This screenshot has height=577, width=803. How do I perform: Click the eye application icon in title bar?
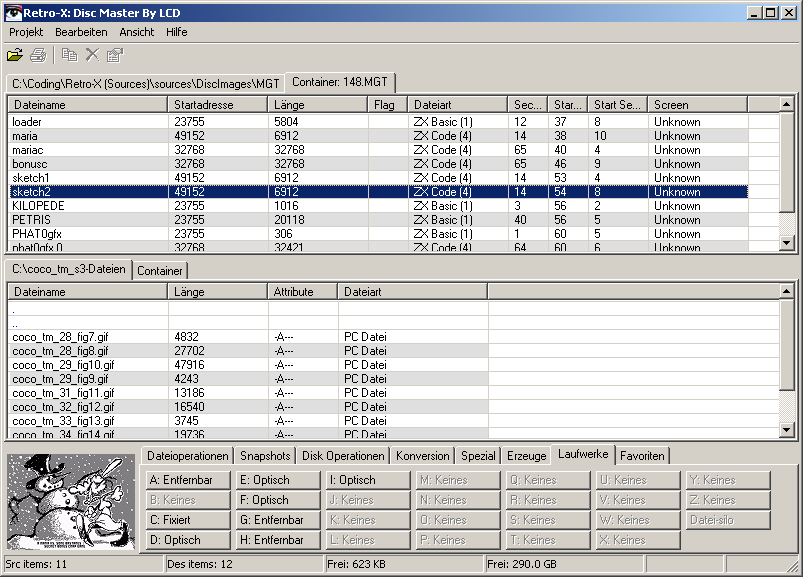tap(13, 13)
